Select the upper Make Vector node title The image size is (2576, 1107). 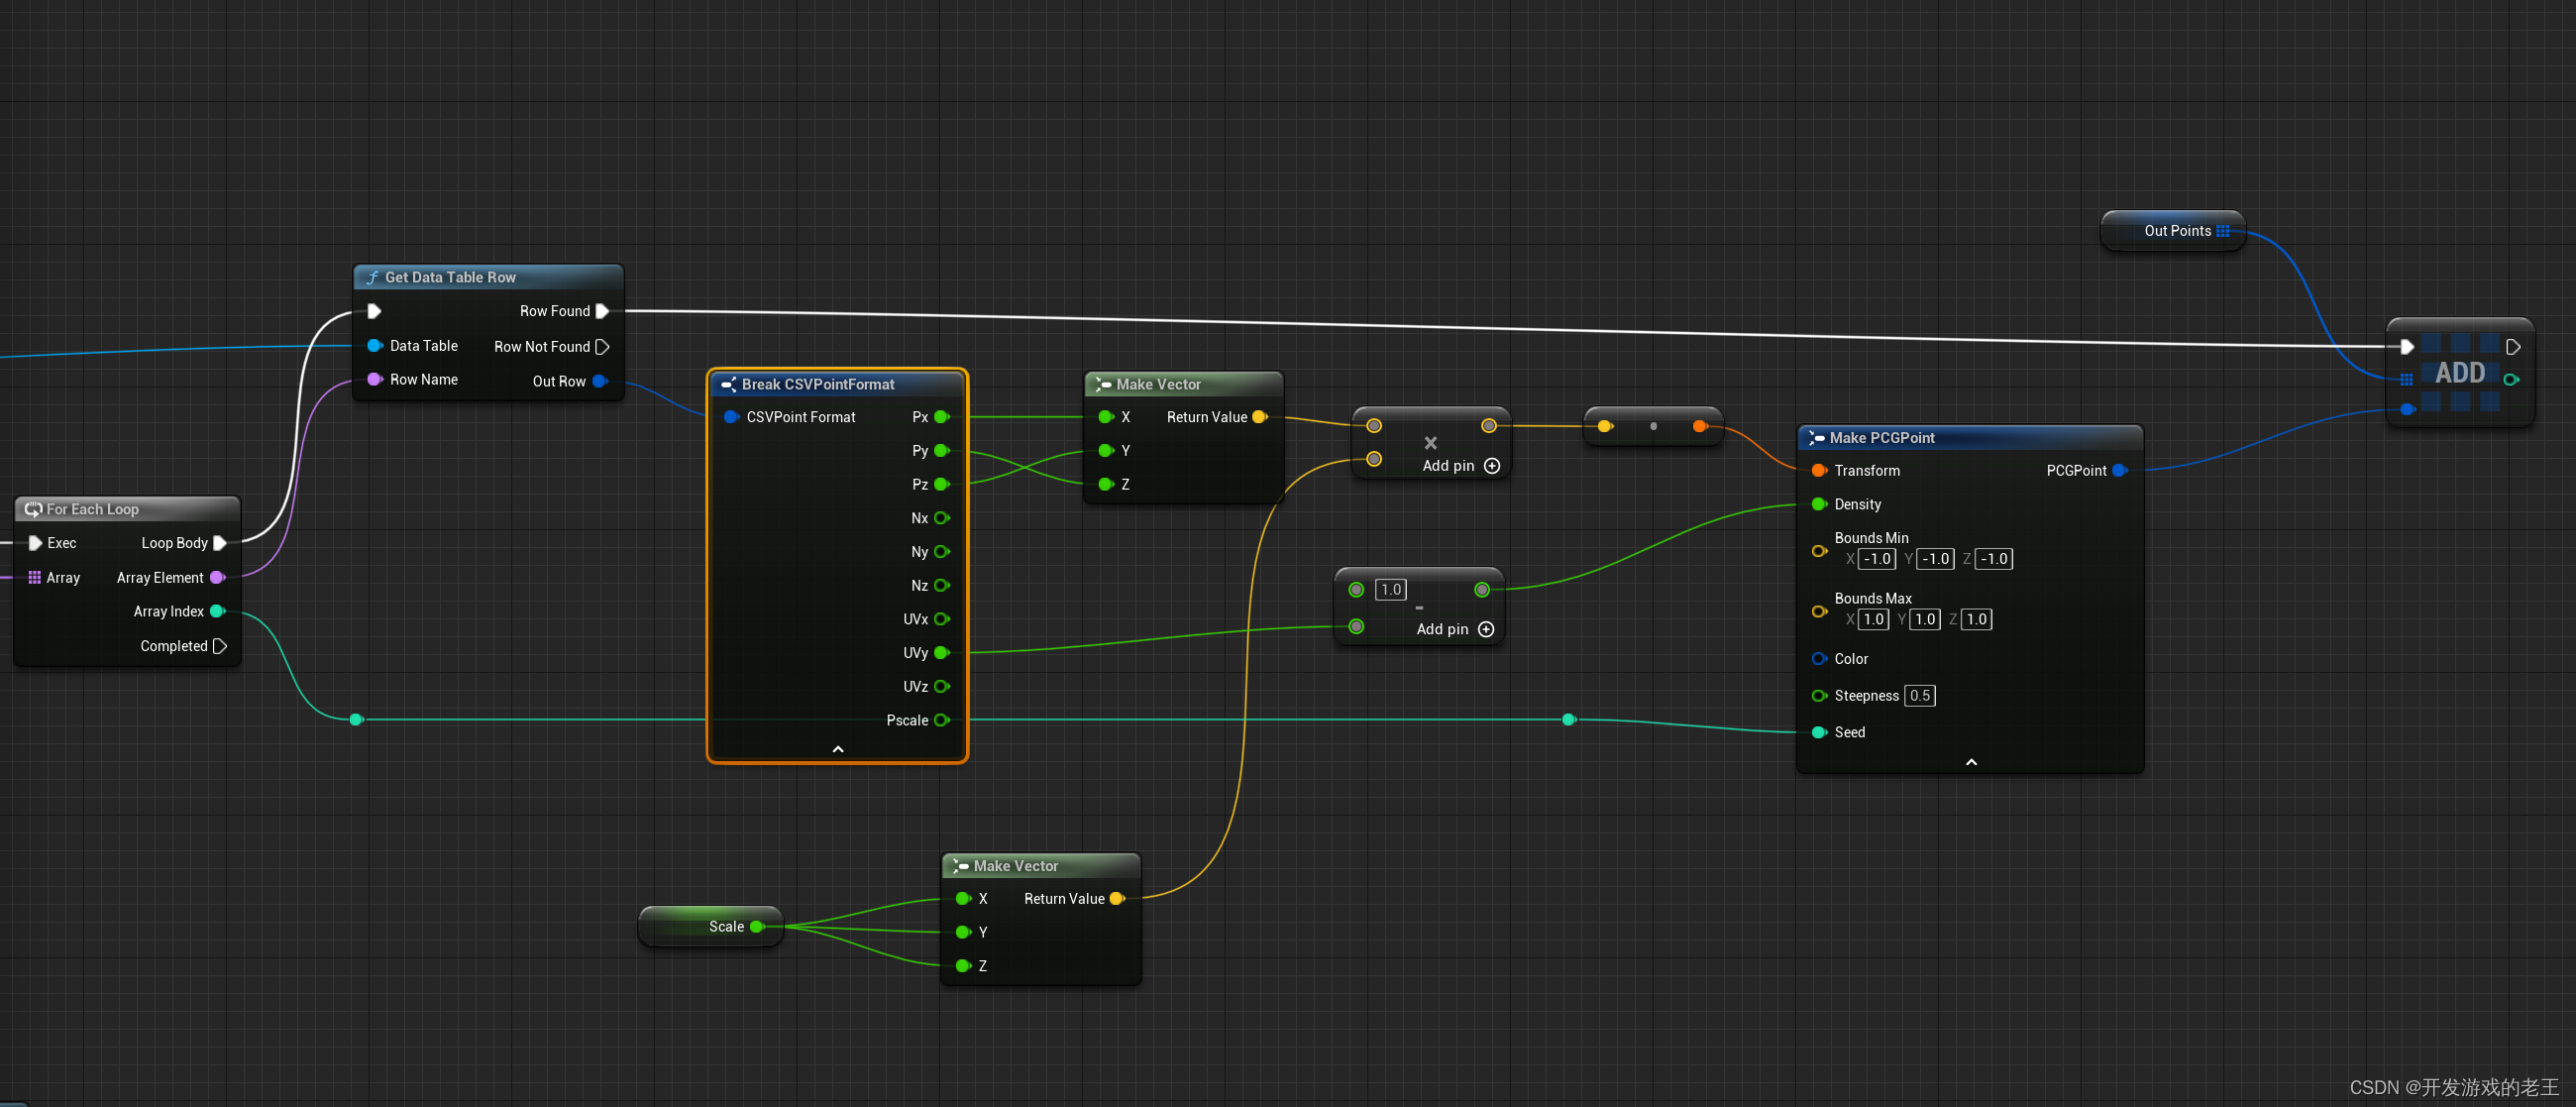(x=1158, y=384)
